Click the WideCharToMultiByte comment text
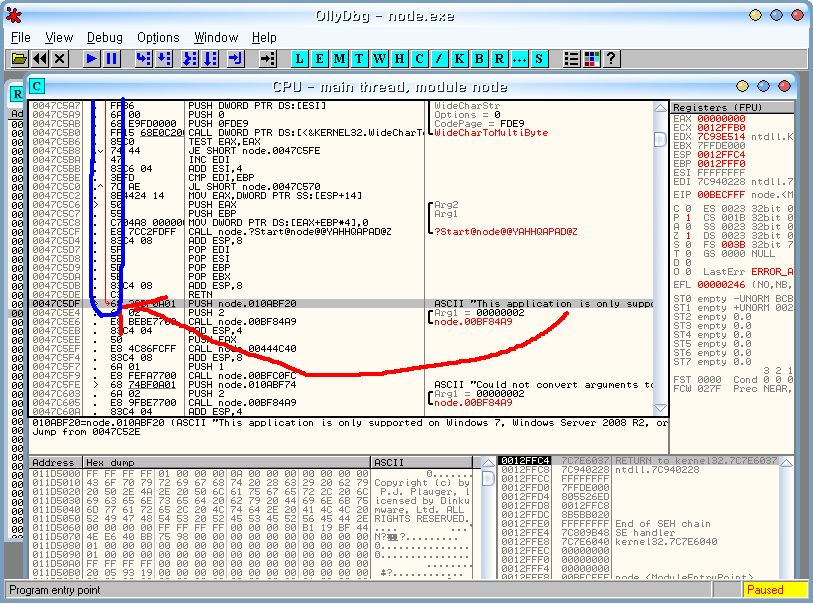The height and width of the screenshot is (604, 813). (491, 133)
